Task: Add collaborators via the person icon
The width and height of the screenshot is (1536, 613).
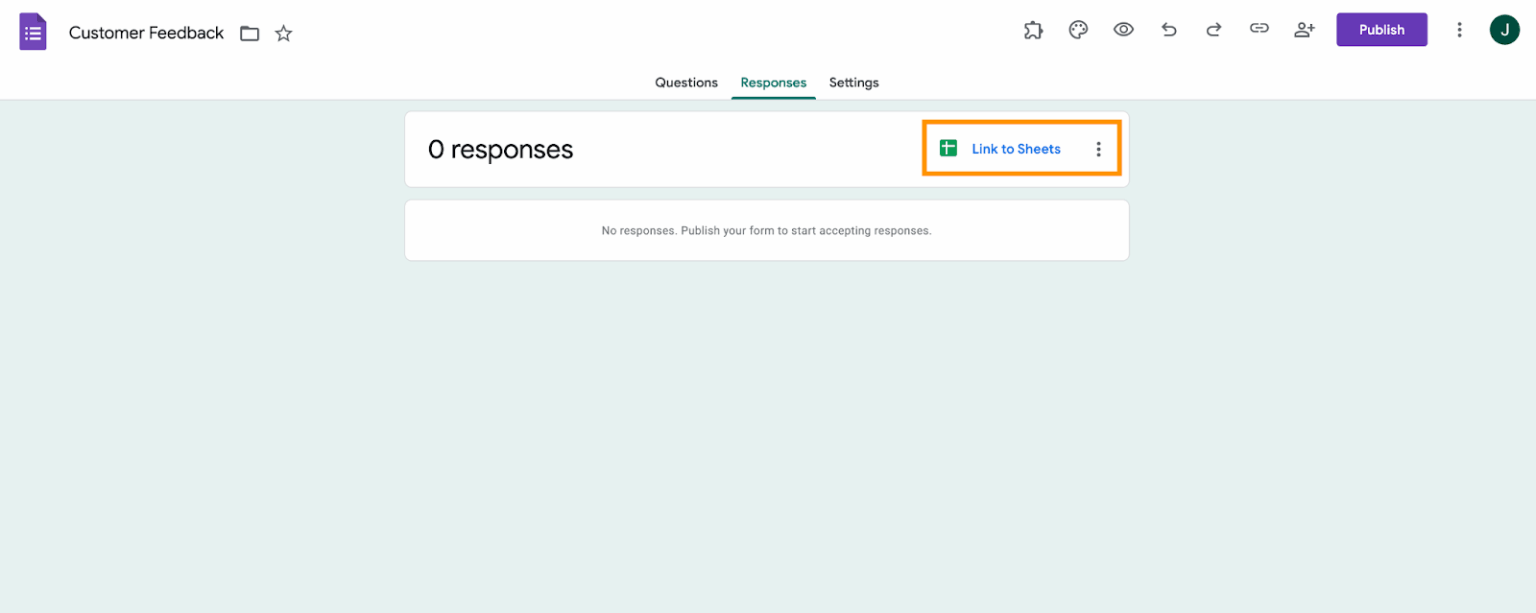Action: pyautogui.click(x=1304, y=30)
